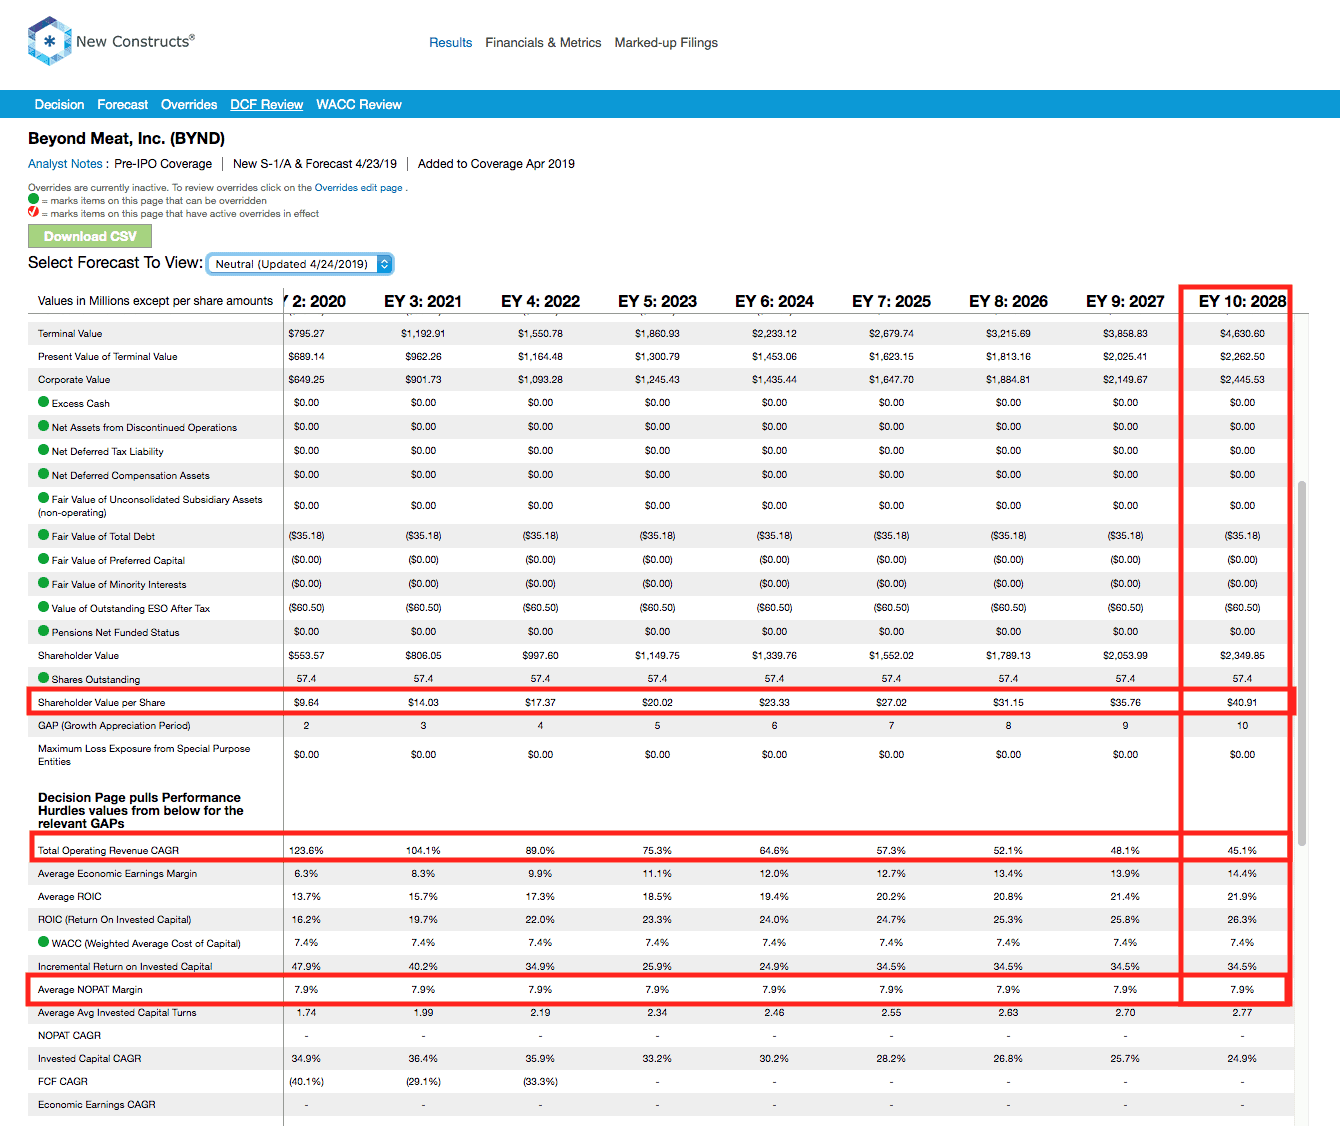Open the Marked-up Filings tab
The height and width of the screenshot is (1126, 1340).
pos(666,42)
